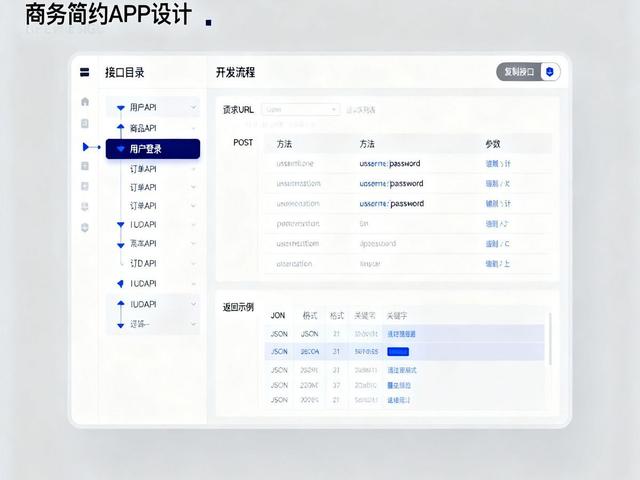Click the 开发流程 heading
The width and height of the screenshot is (640, 480).
click(x=236, y=73)
